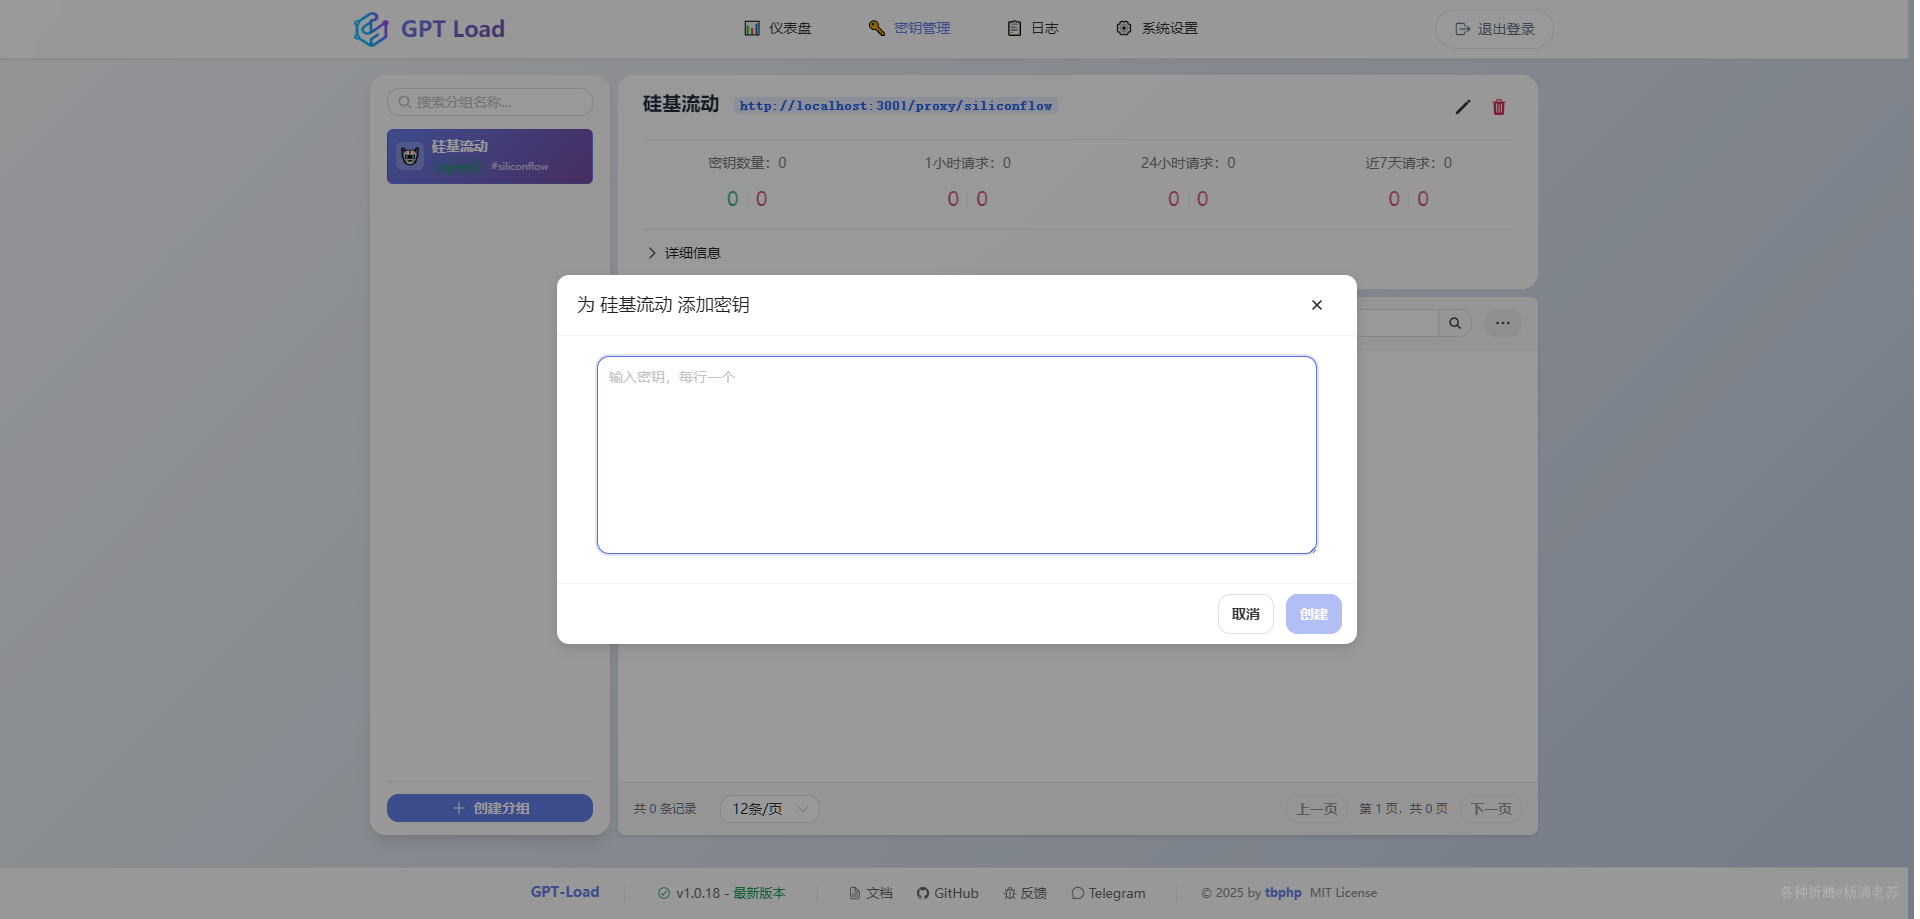The height and width of the screenshot is (919, 1920).
Task: Close the 添加密钥 dialog
Action: tap(1316, 305)
